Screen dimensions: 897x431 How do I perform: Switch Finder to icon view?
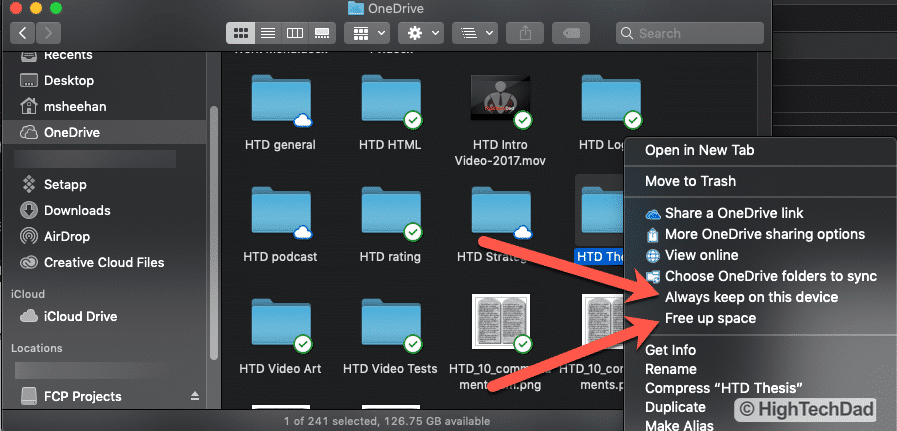click(241, 33)
